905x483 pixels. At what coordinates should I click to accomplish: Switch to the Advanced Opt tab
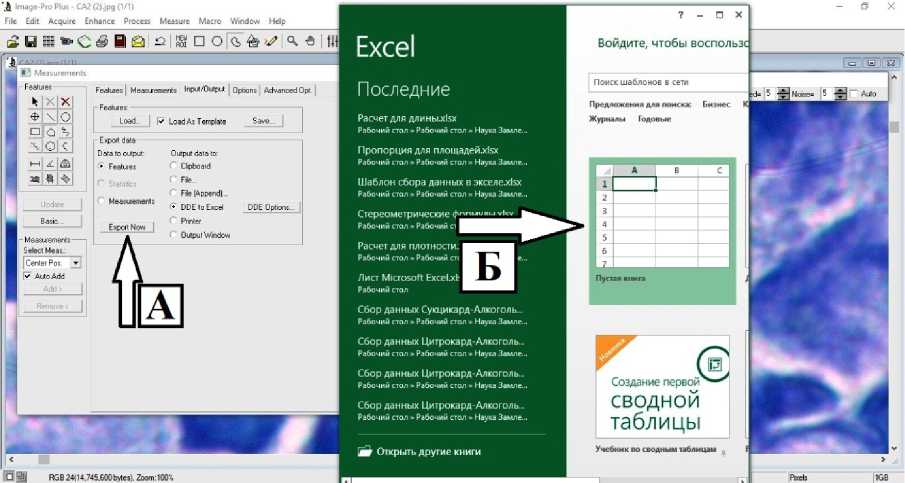coord(287,90)
